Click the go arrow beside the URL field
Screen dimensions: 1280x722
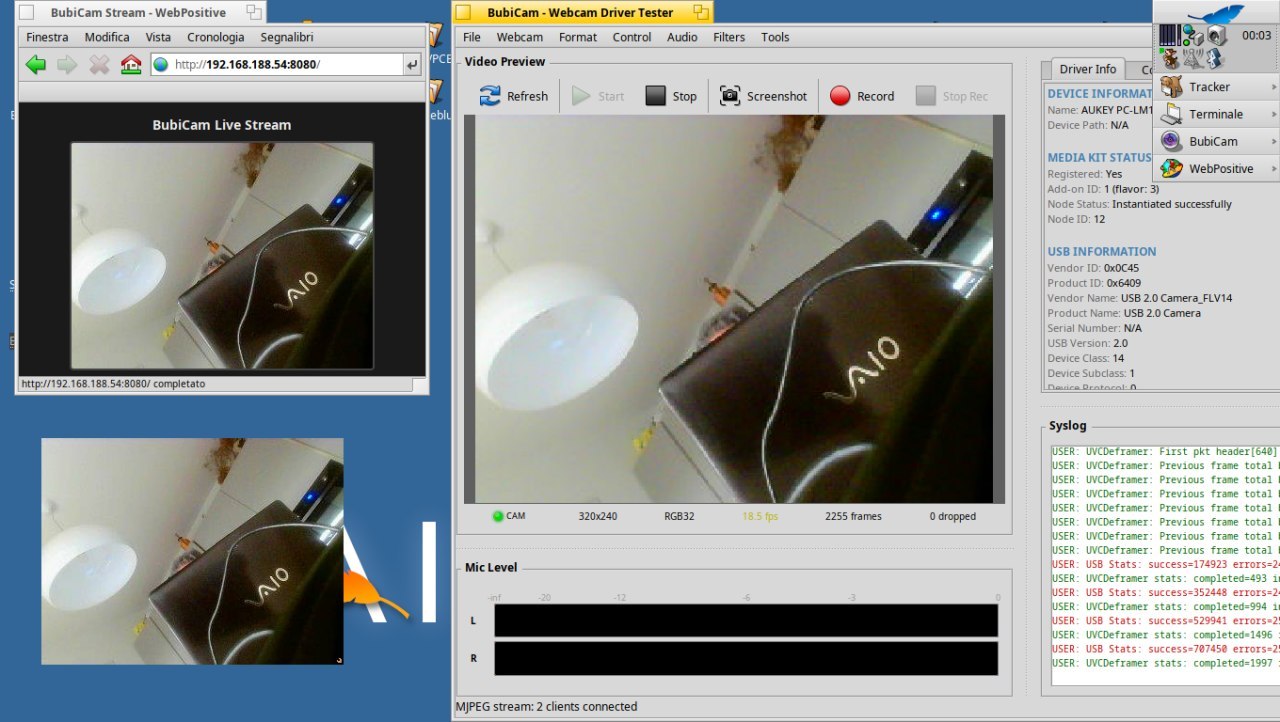pos(412,65)
